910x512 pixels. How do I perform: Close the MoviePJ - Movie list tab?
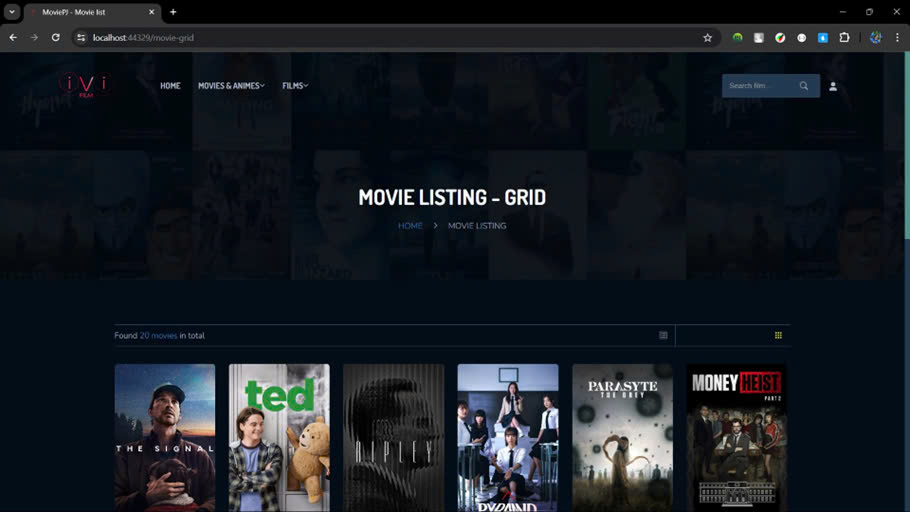click(151, 12)
